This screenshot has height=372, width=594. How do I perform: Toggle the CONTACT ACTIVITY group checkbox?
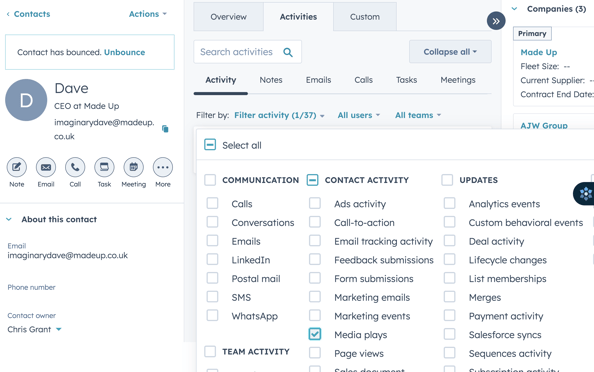coord(313,180)
